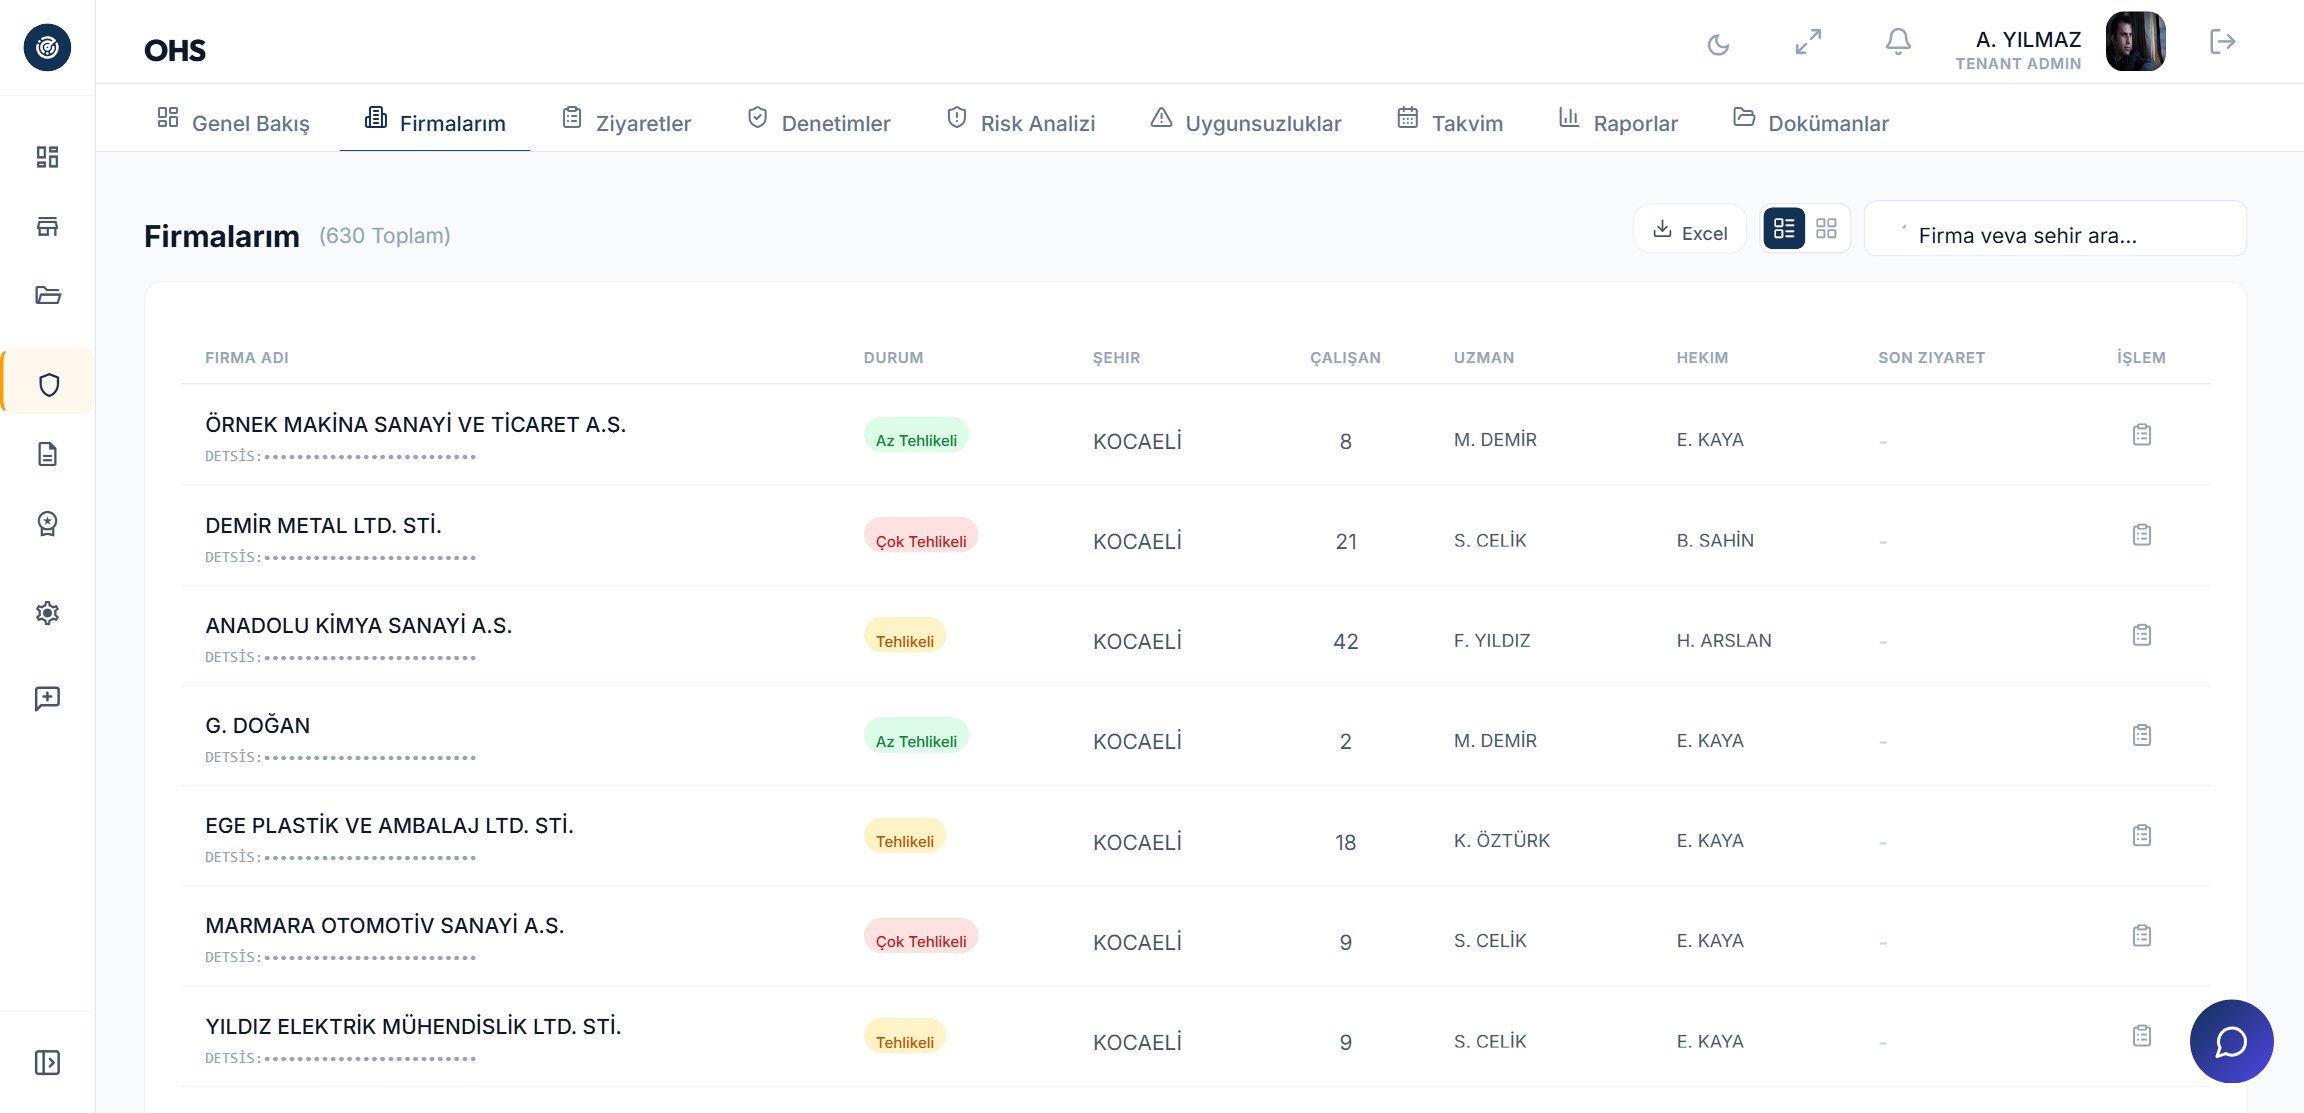Switch to Risk Analizi tab
The height and width of the screenshot is (1113, 2304).
(x=1021, y=122)
